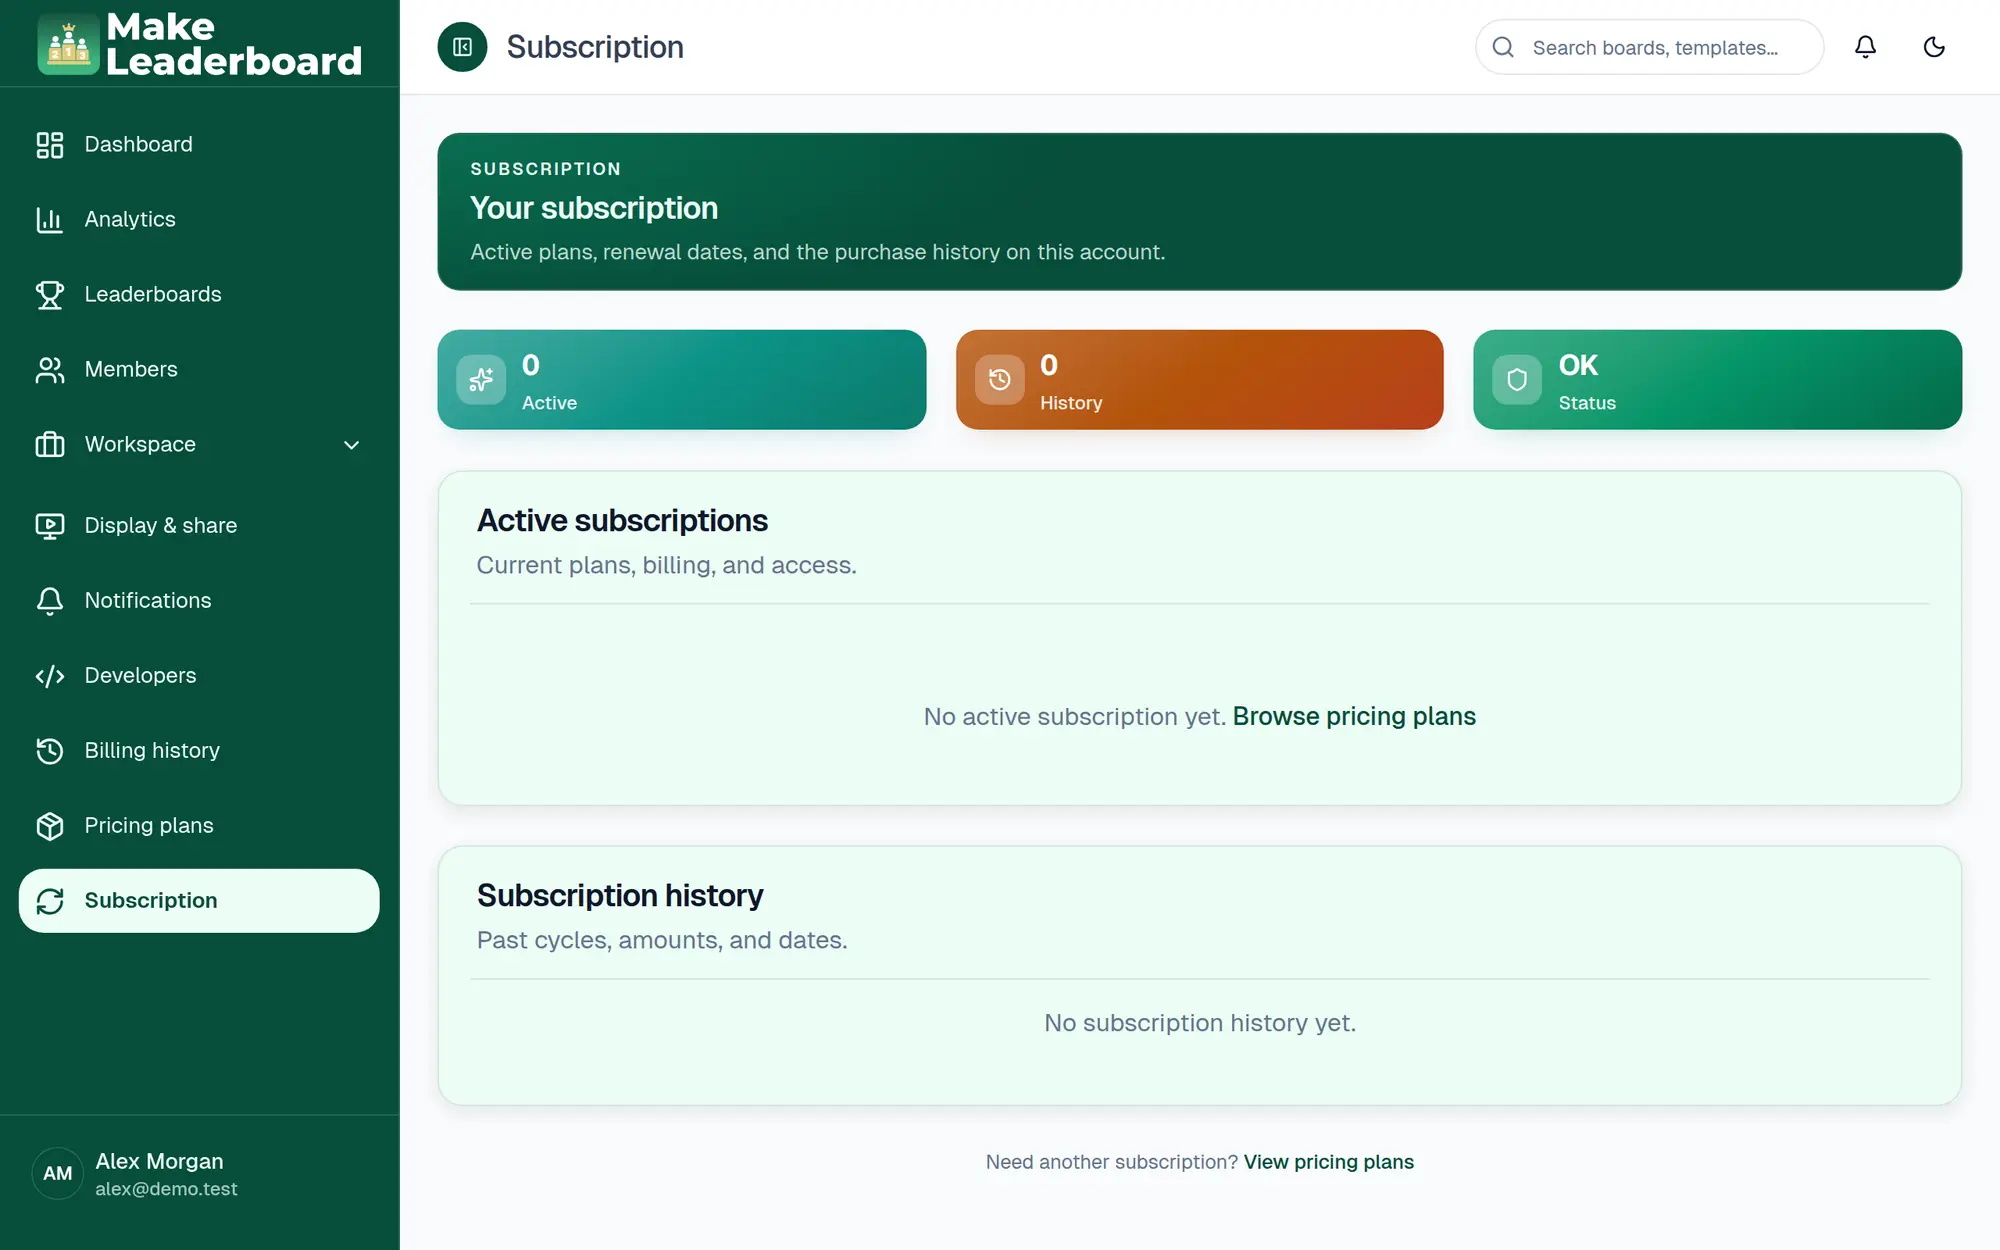Open Billing history label
The width and height of the screenshot is (2000, 1250).
(152, 750)
